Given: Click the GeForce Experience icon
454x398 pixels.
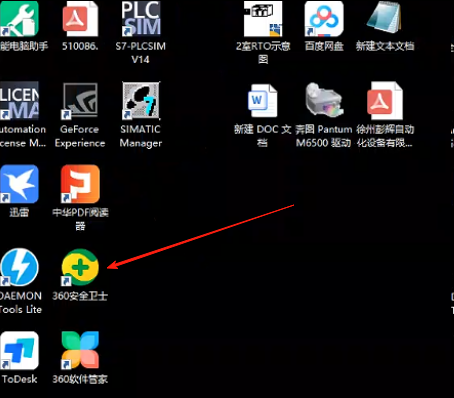Looking at the screenshot, I should pos(80,101).
